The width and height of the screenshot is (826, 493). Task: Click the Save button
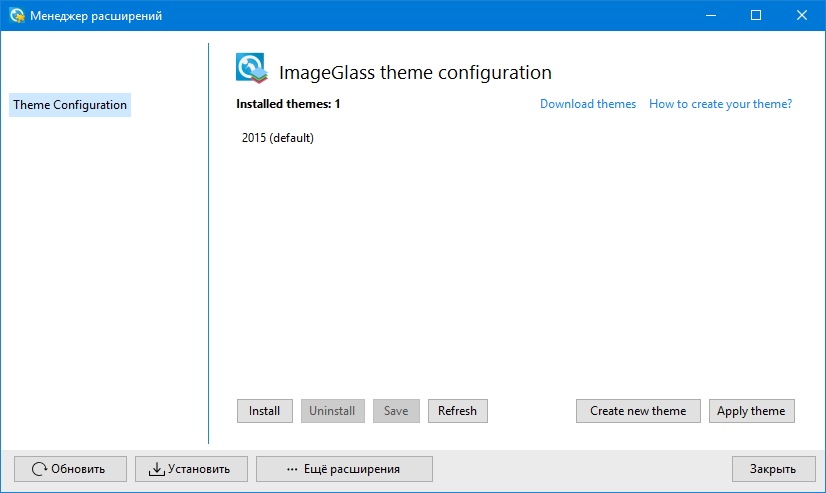pyautogui.click(x=396, y=411)
